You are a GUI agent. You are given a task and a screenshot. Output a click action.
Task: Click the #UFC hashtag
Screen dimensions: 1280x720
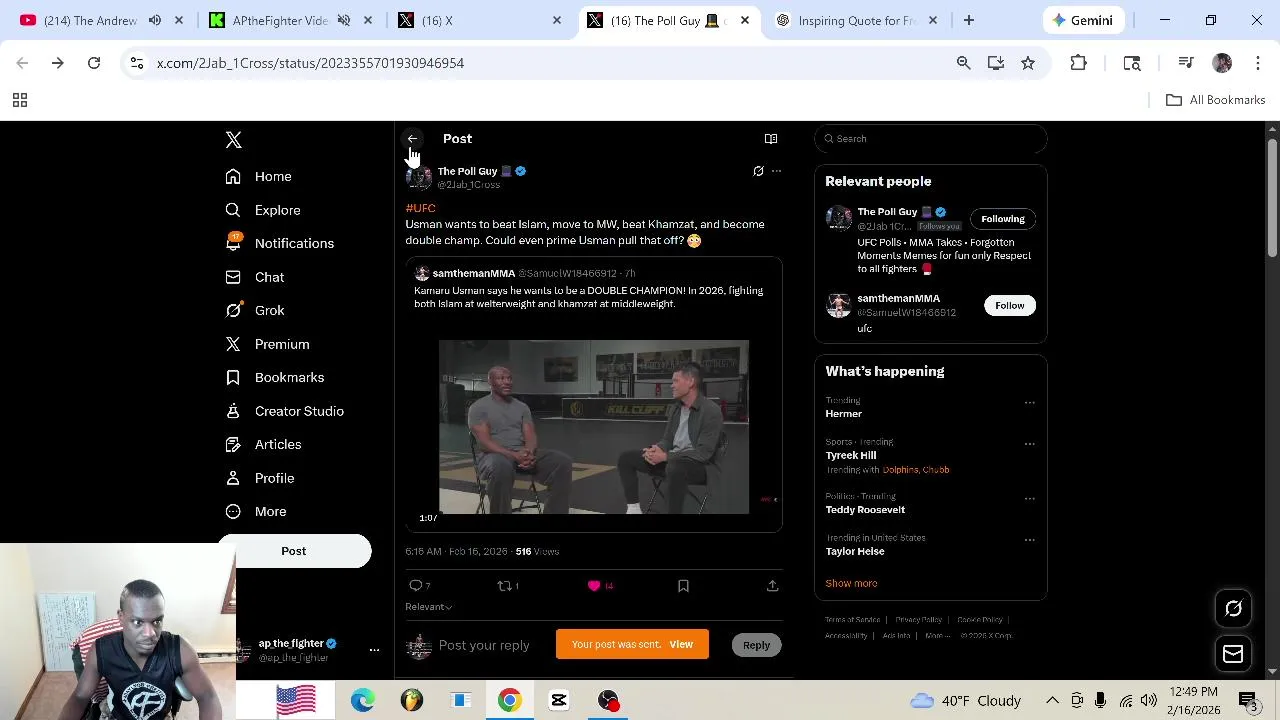point(420,208)
